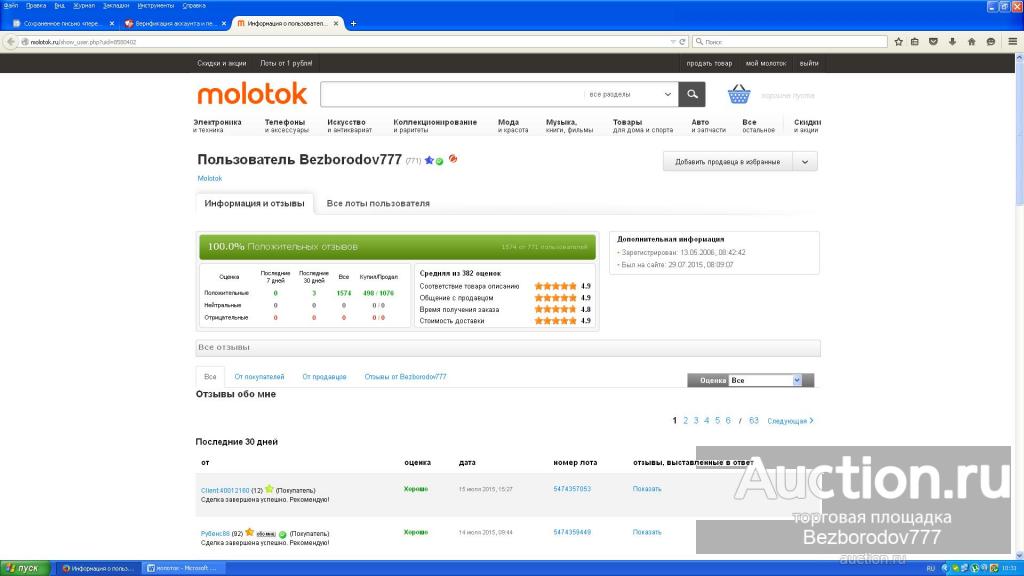Image resolution: width=1024 pixels, height=576 pixels.
Task: Select the 'Информация и отзывы' tab
Action: [254, 203]
